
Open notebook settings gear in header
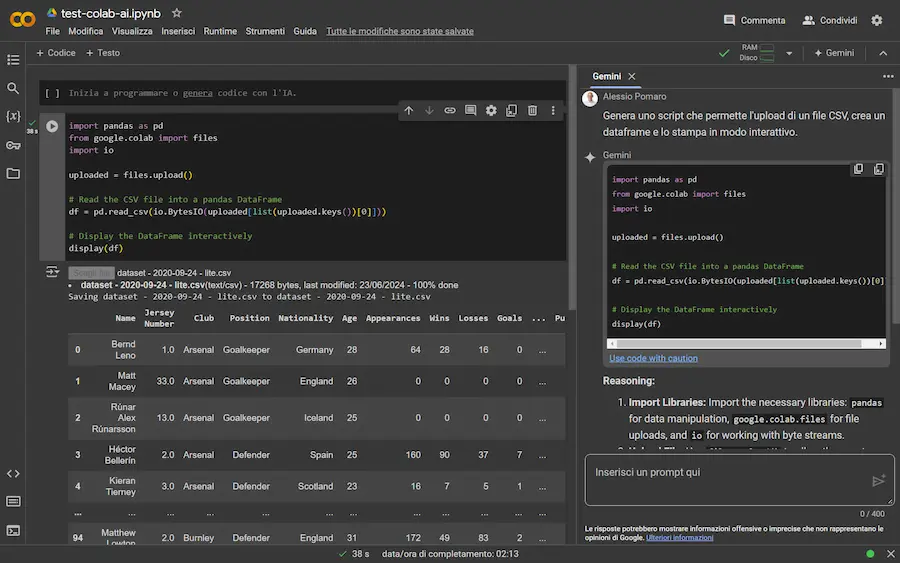pyautogui.click(x=876, y=20)
